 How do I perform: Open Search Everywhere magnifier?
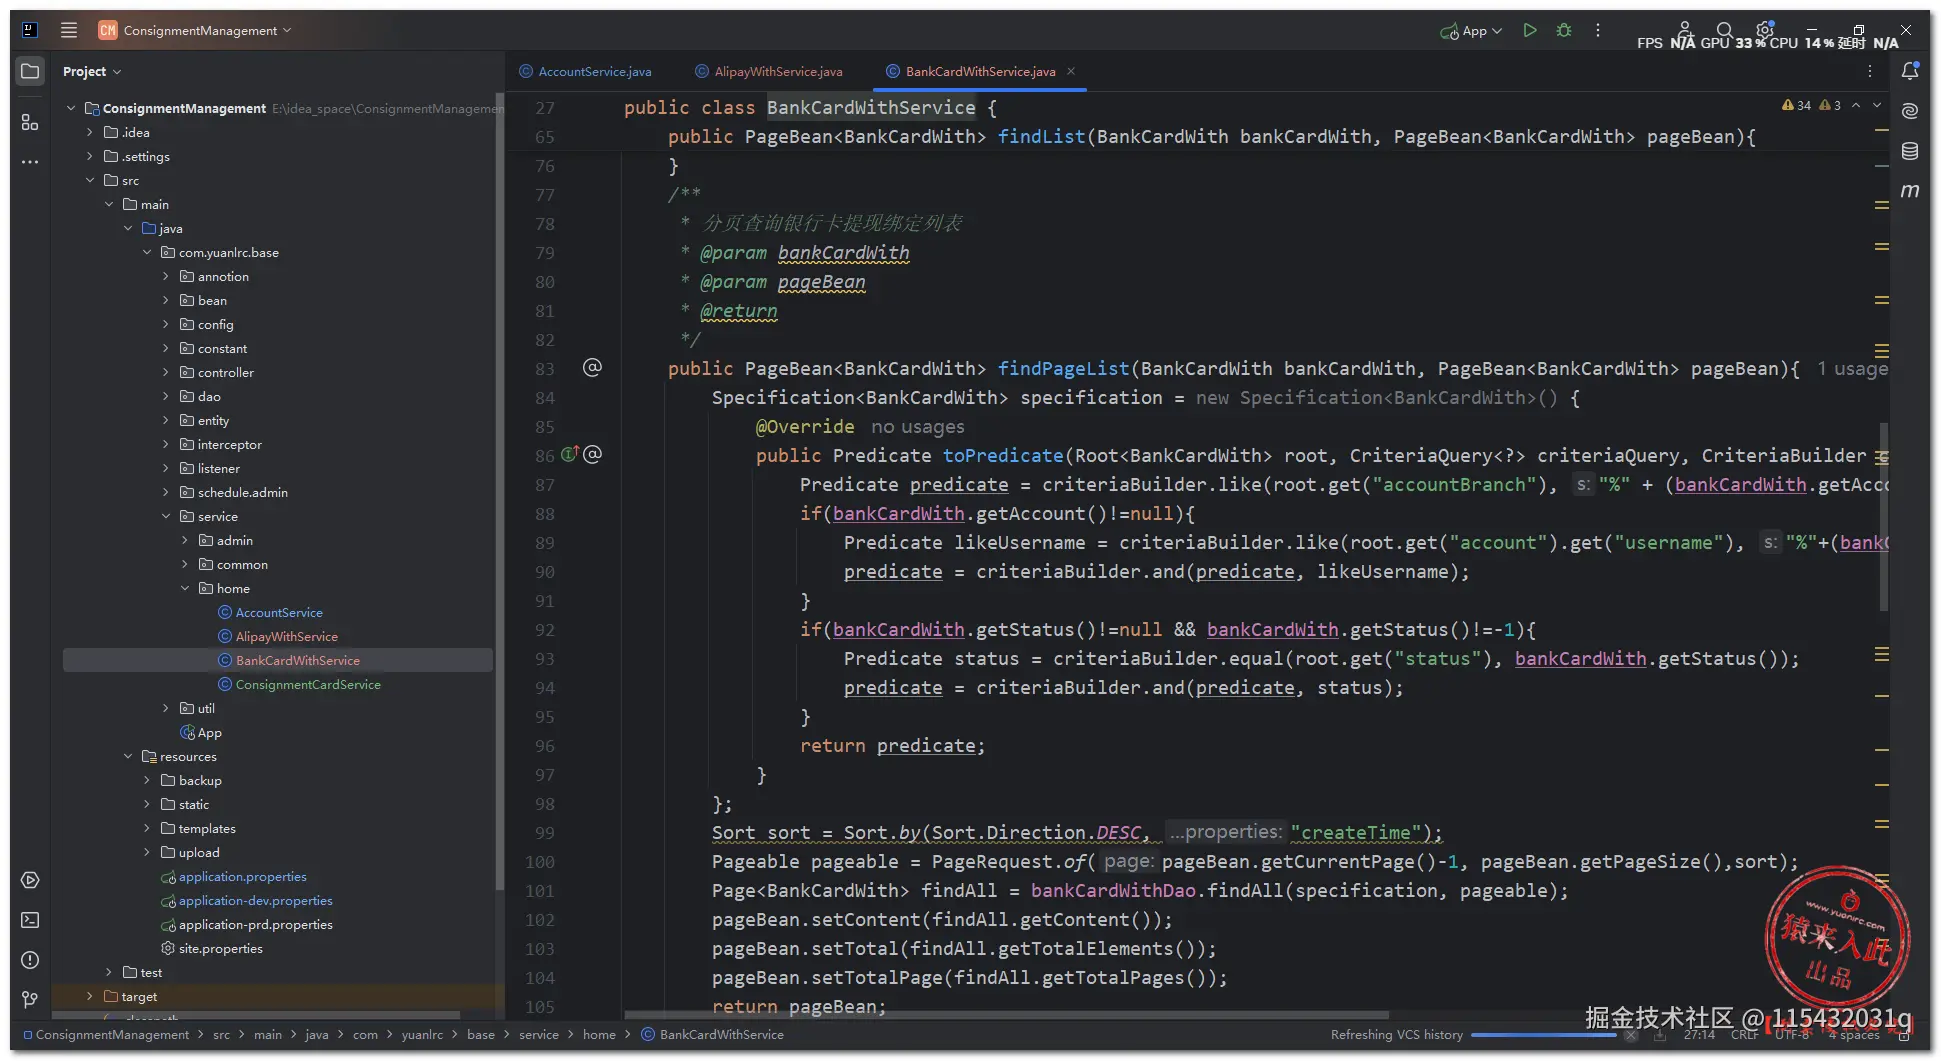[1725, 30]
